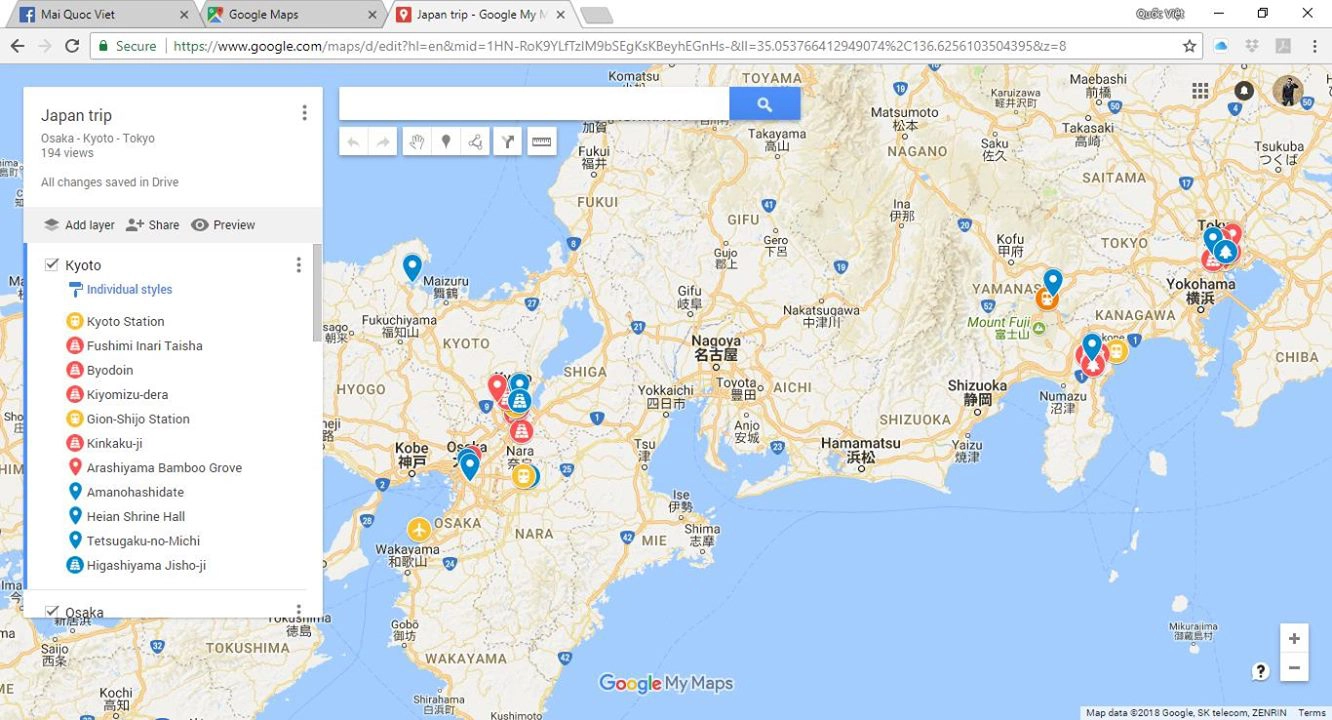Select Gion-Shijo Station in the list
The width and height of the screenshot is (1332, 720).
click(138, 419)
